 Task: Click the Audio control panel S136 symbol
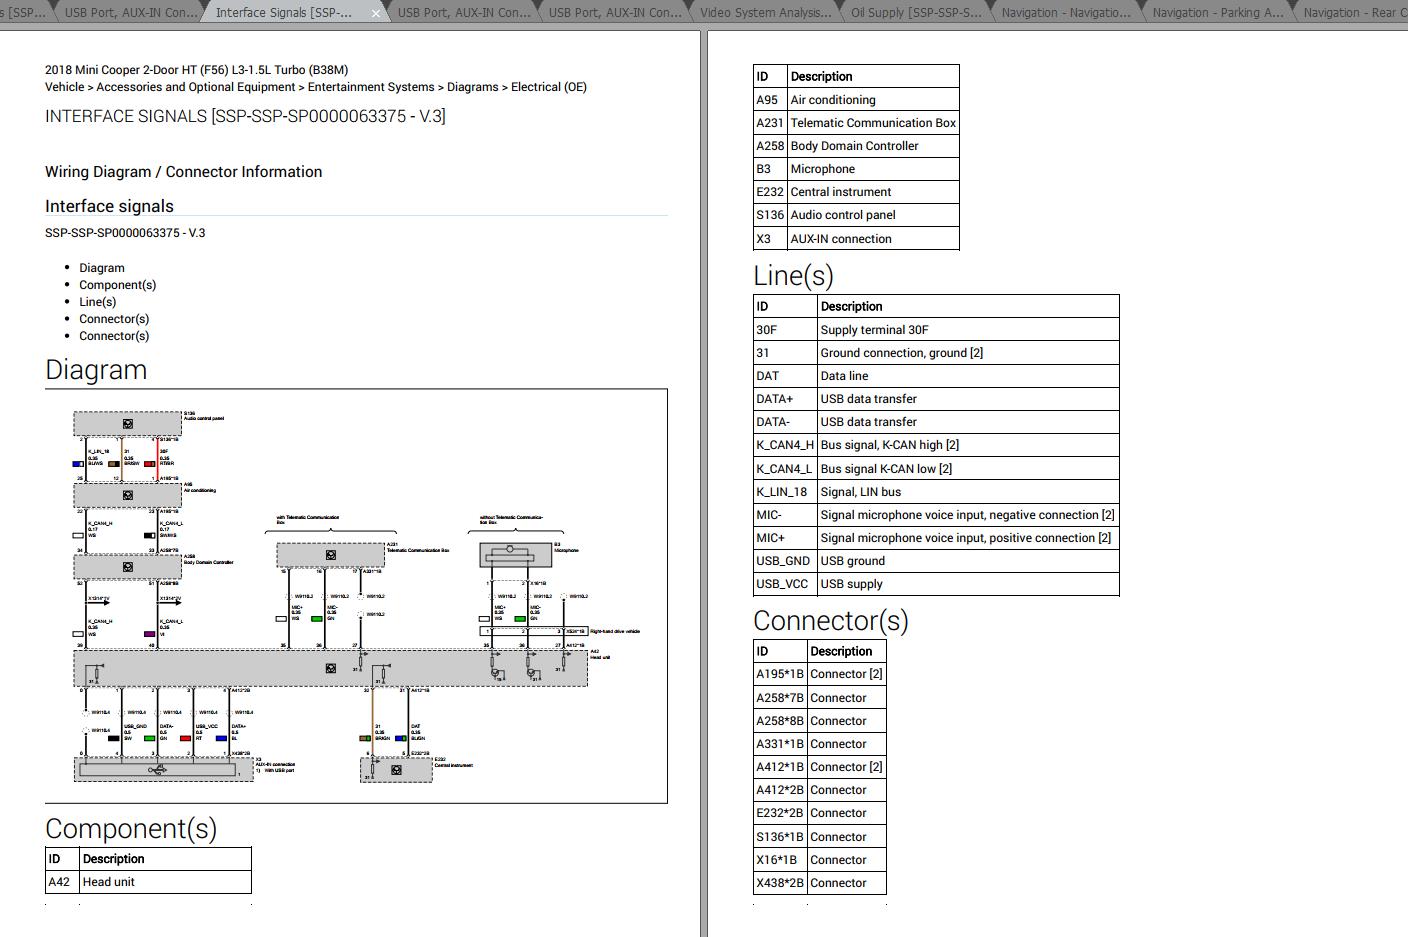click(127, 424)
